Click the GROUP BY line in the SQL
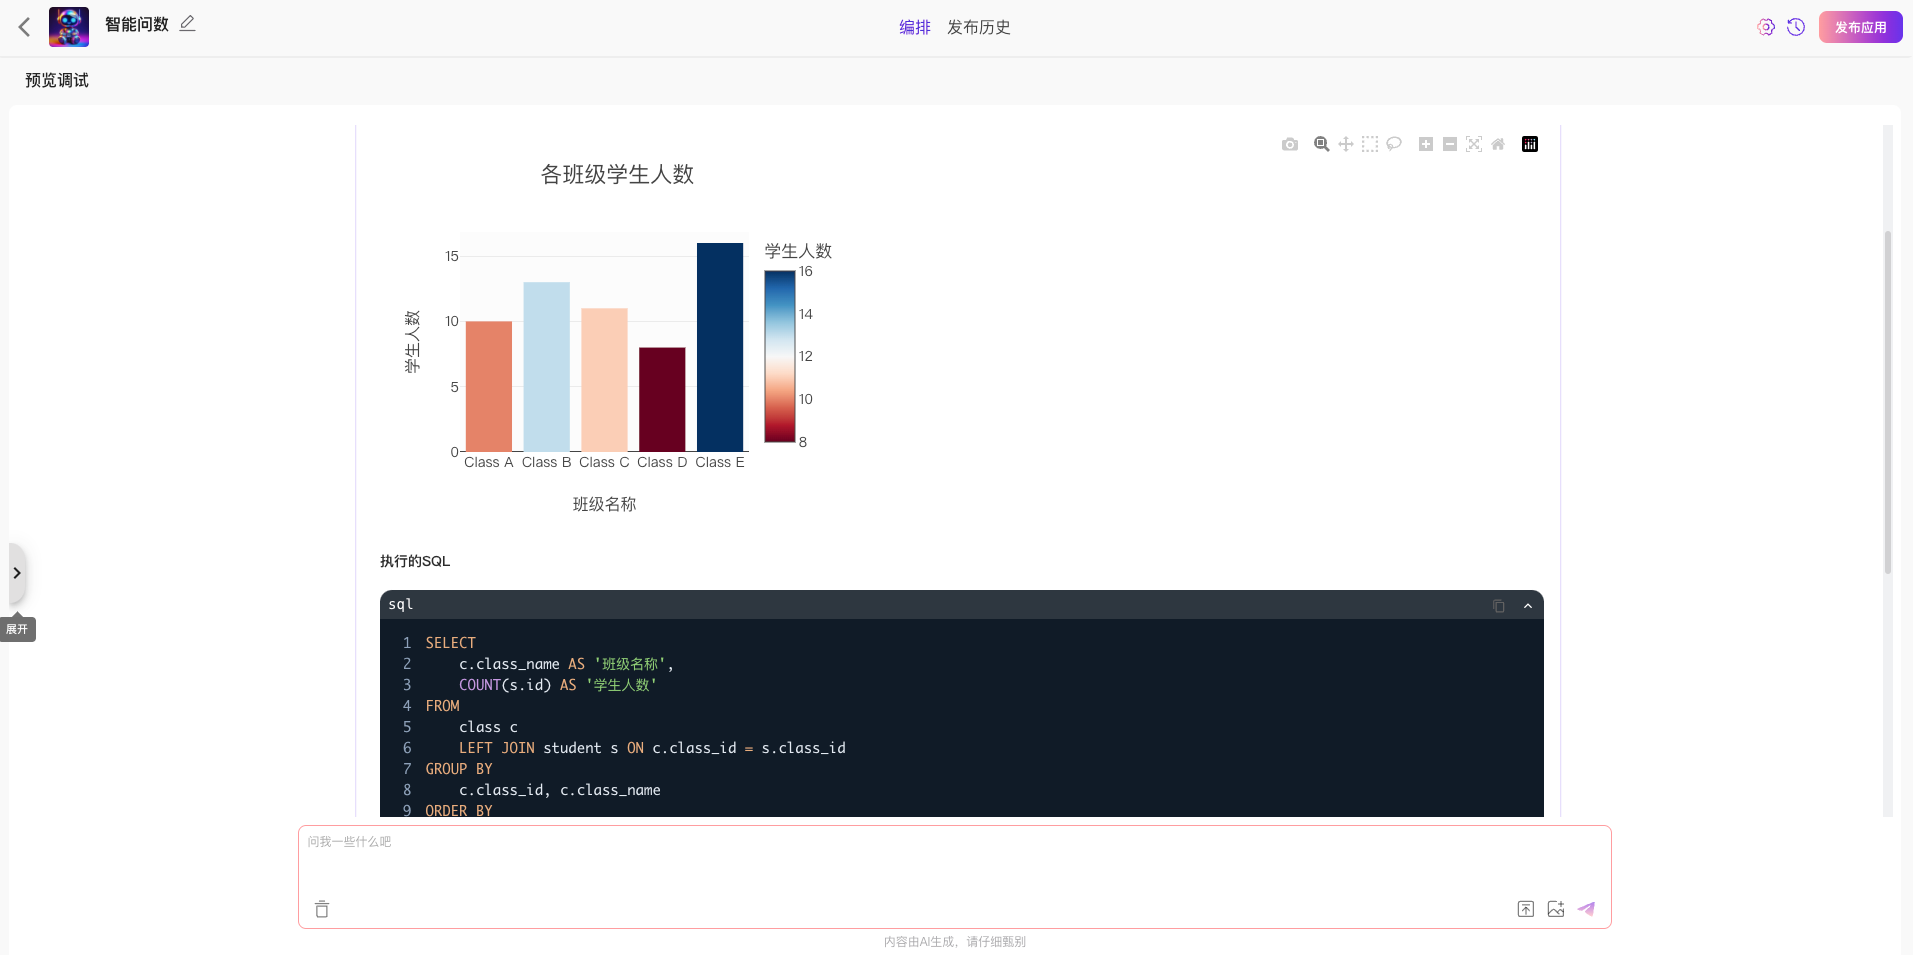 tap(459, 769)
